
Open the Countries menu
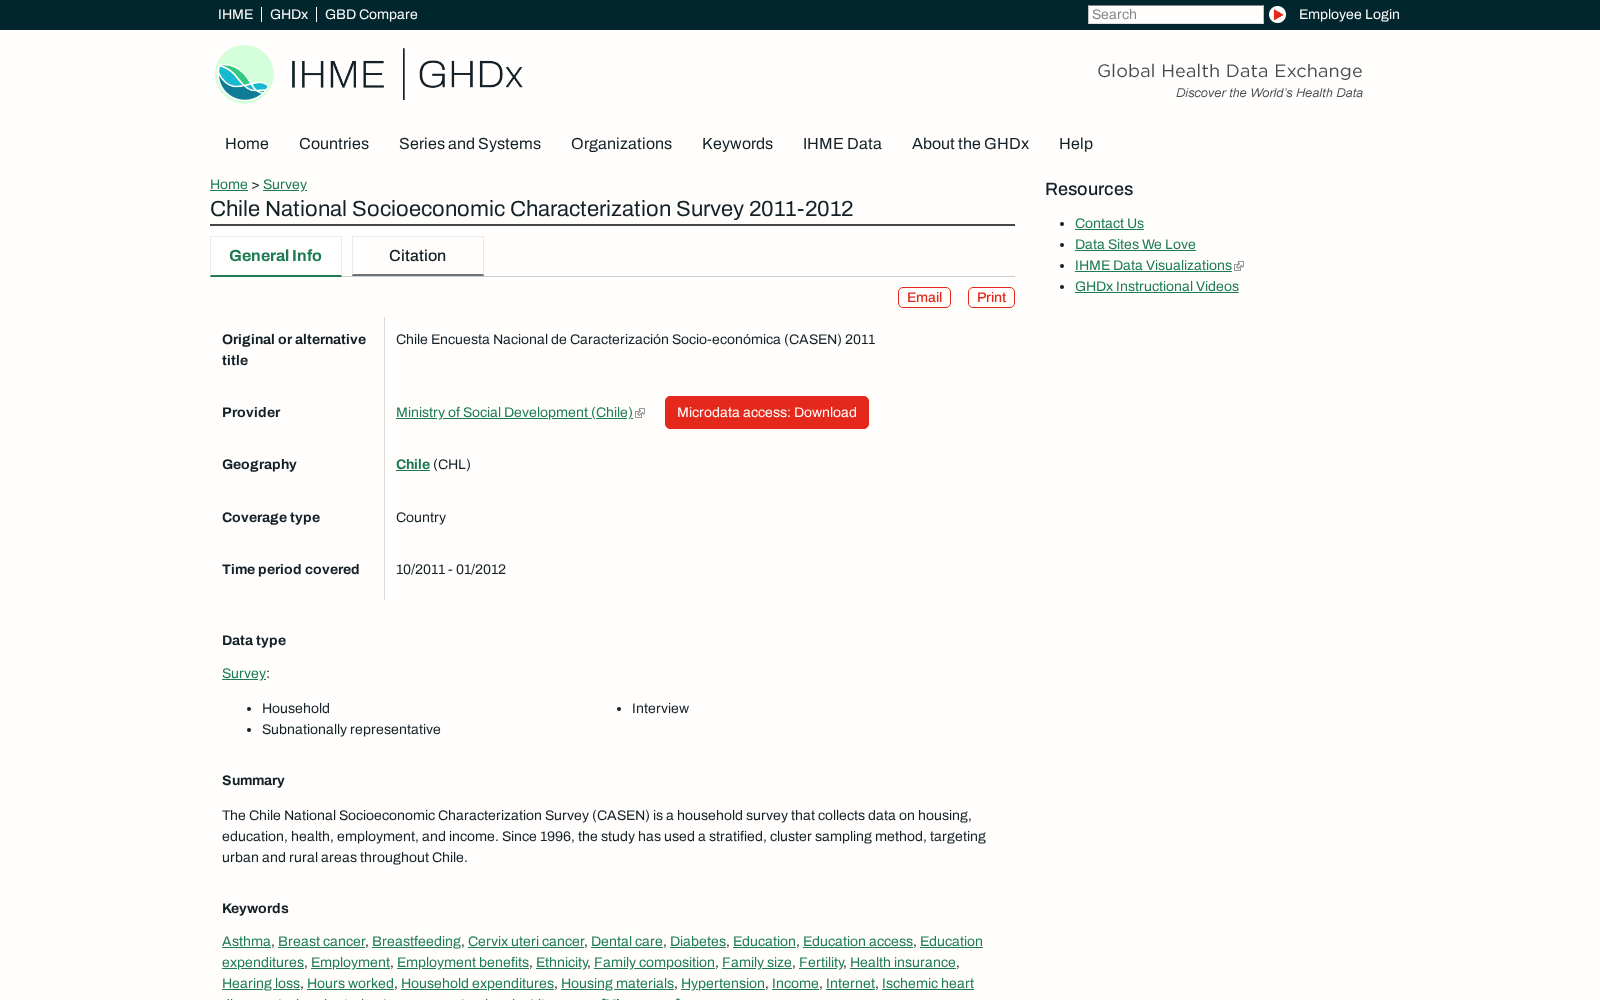click(334, 143)
